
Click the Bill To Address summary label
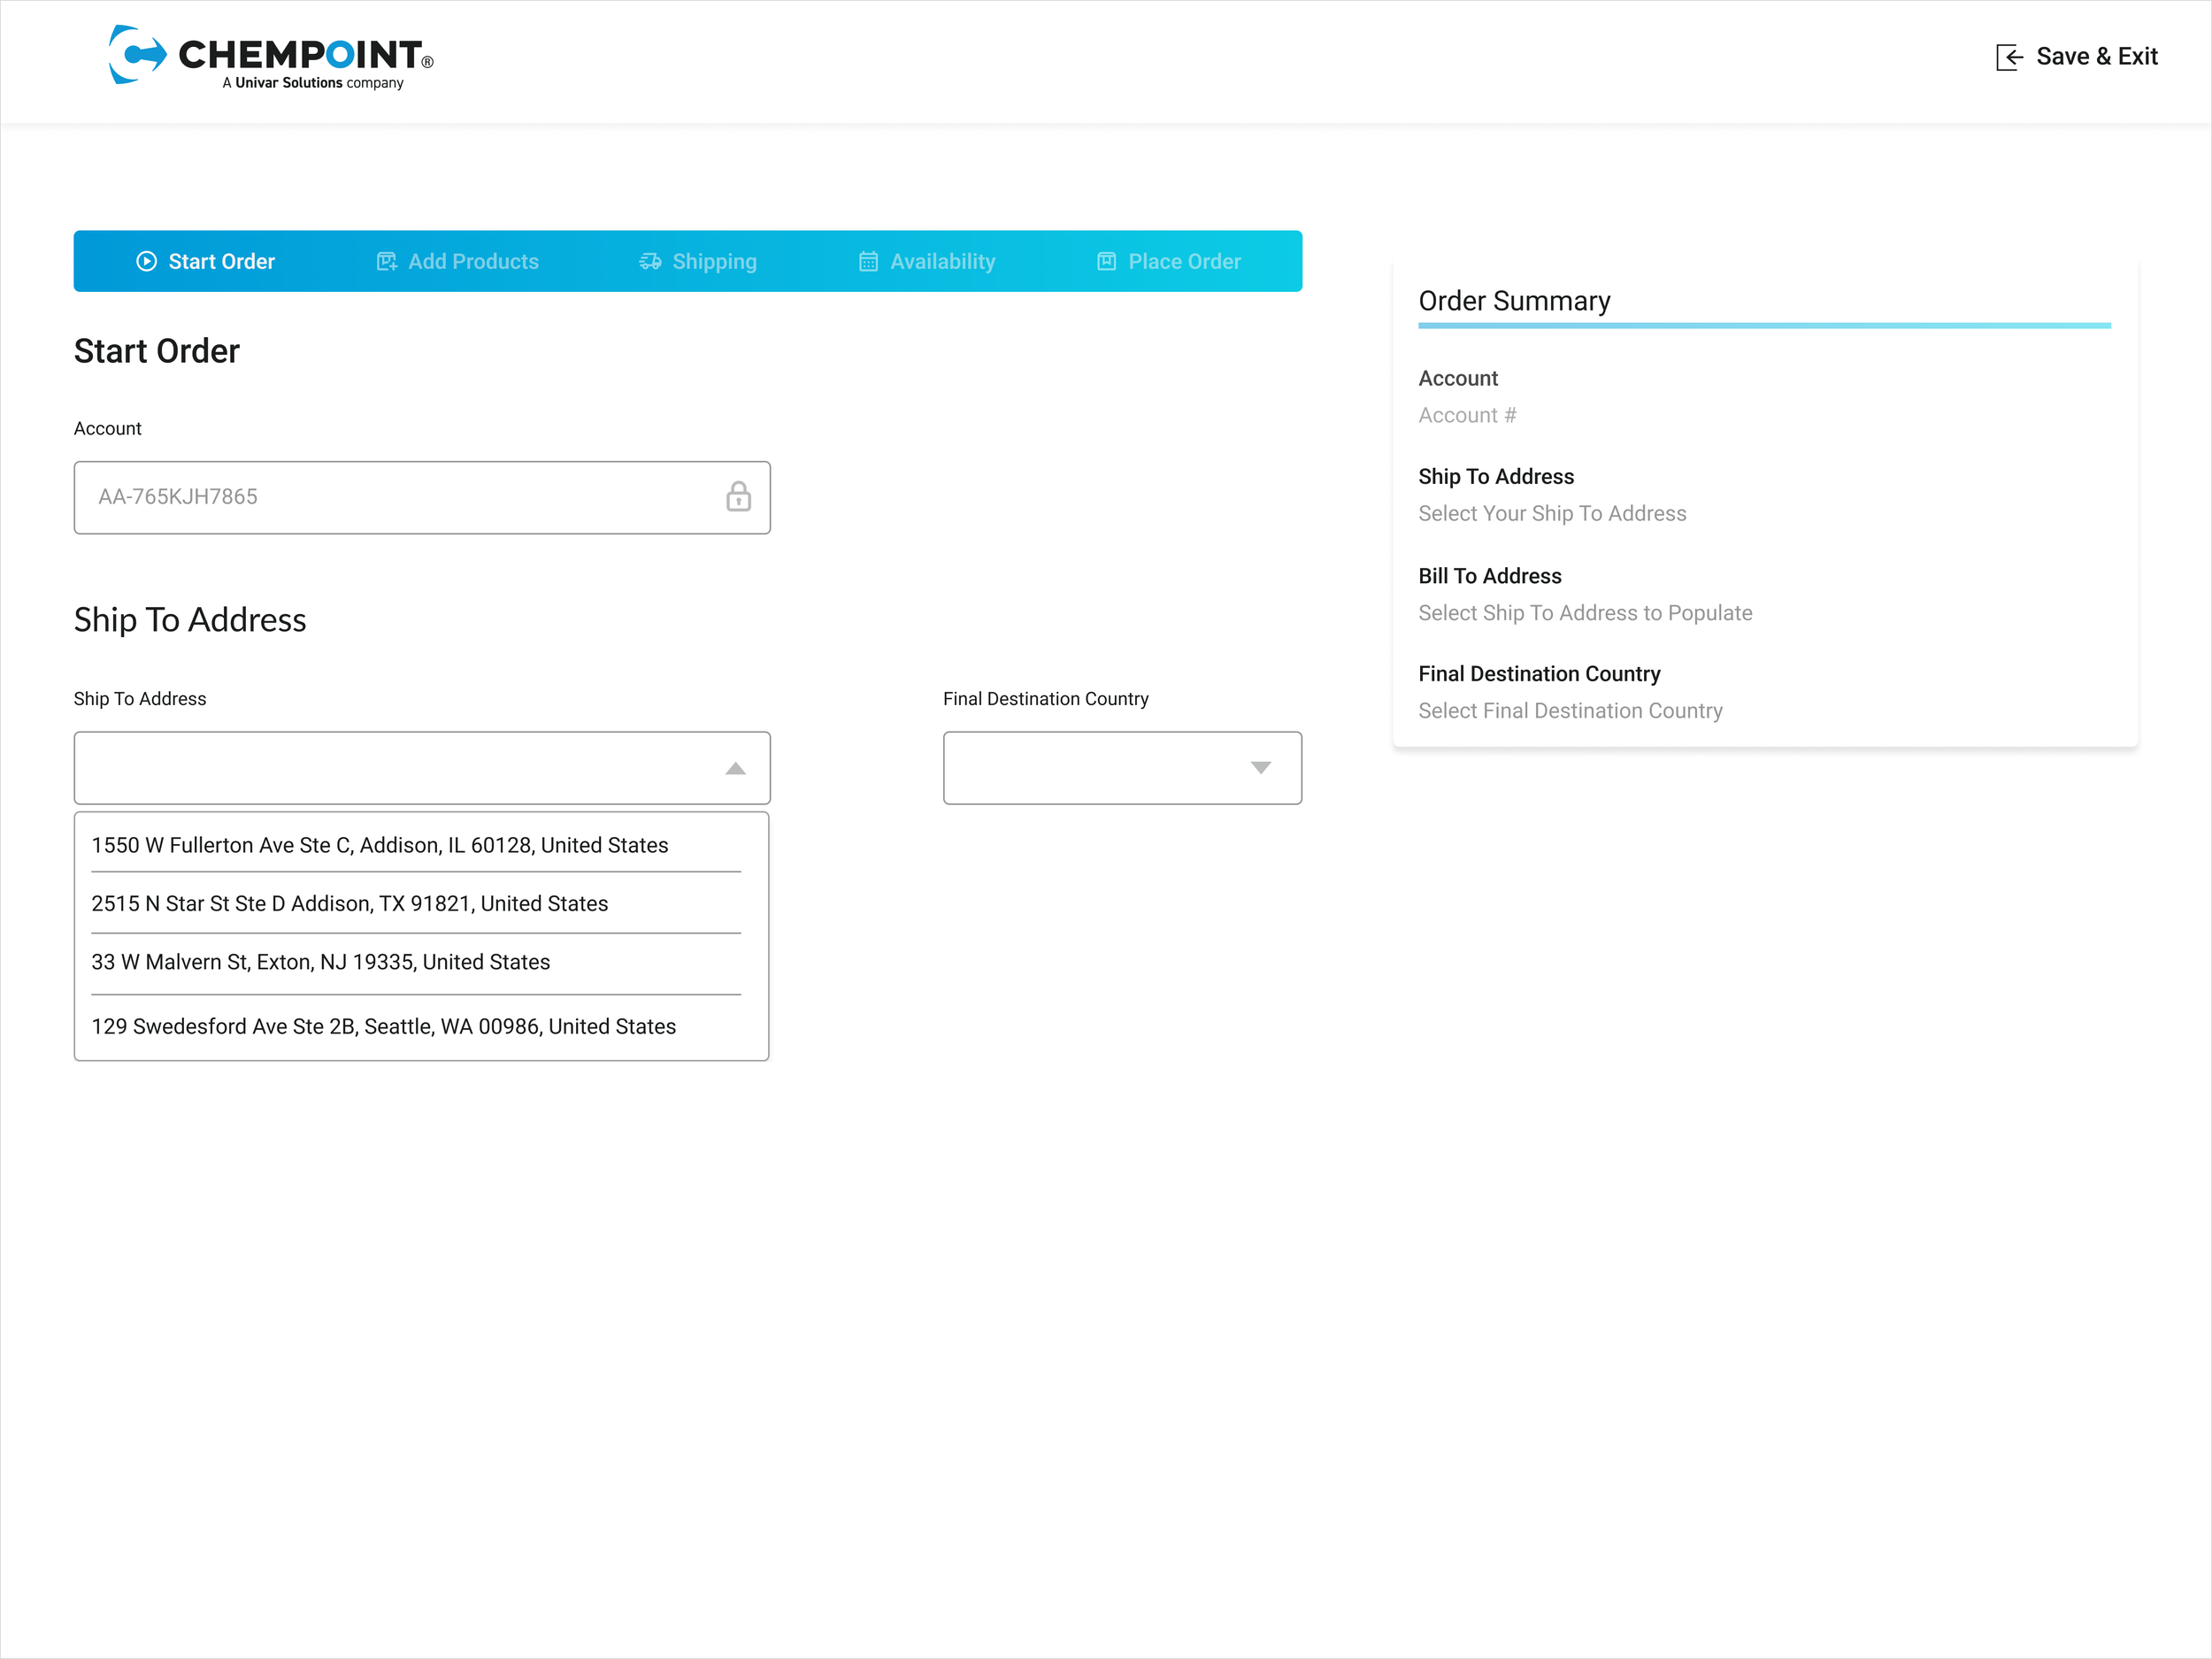1489,575
